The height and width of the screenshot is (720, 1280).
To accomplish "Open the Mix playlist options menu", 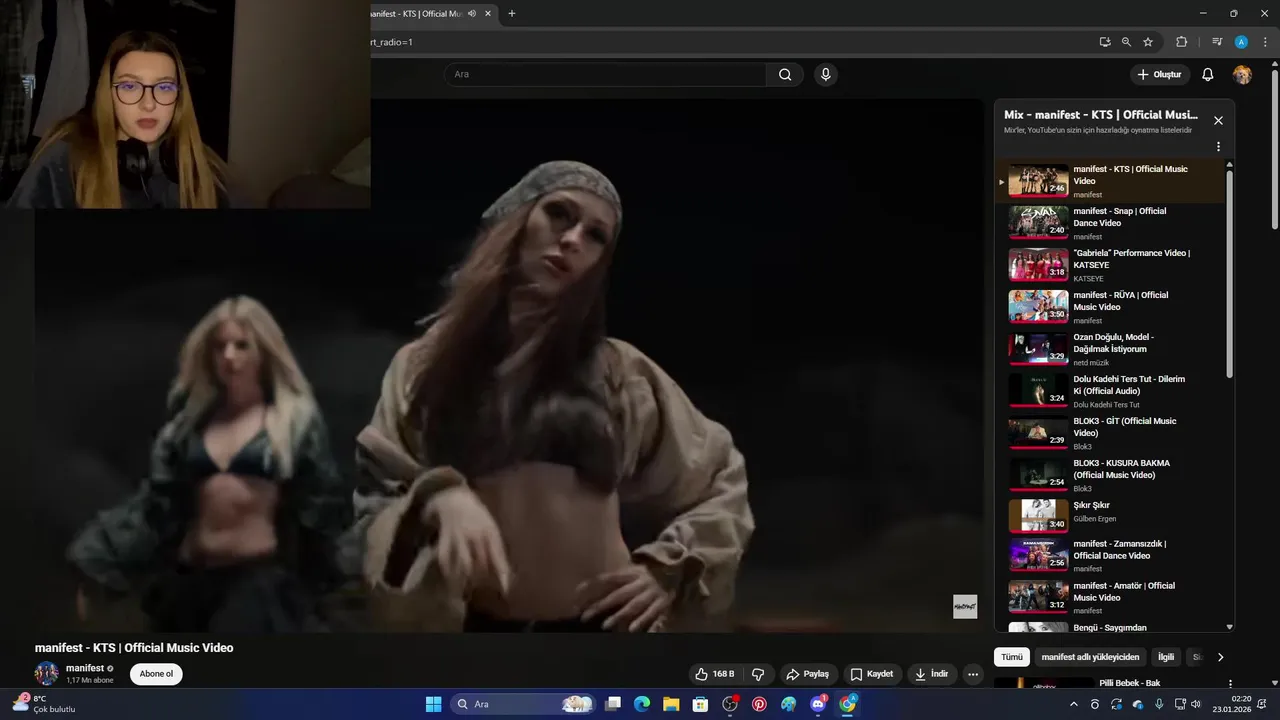I will click(1218, 147).
